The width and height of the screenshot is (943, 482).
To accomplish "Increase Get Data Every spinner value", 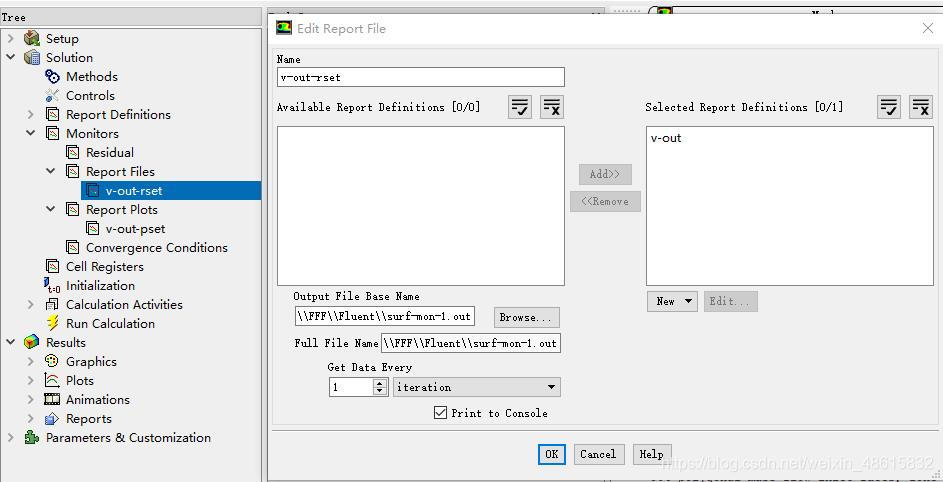I will point(379,383).
